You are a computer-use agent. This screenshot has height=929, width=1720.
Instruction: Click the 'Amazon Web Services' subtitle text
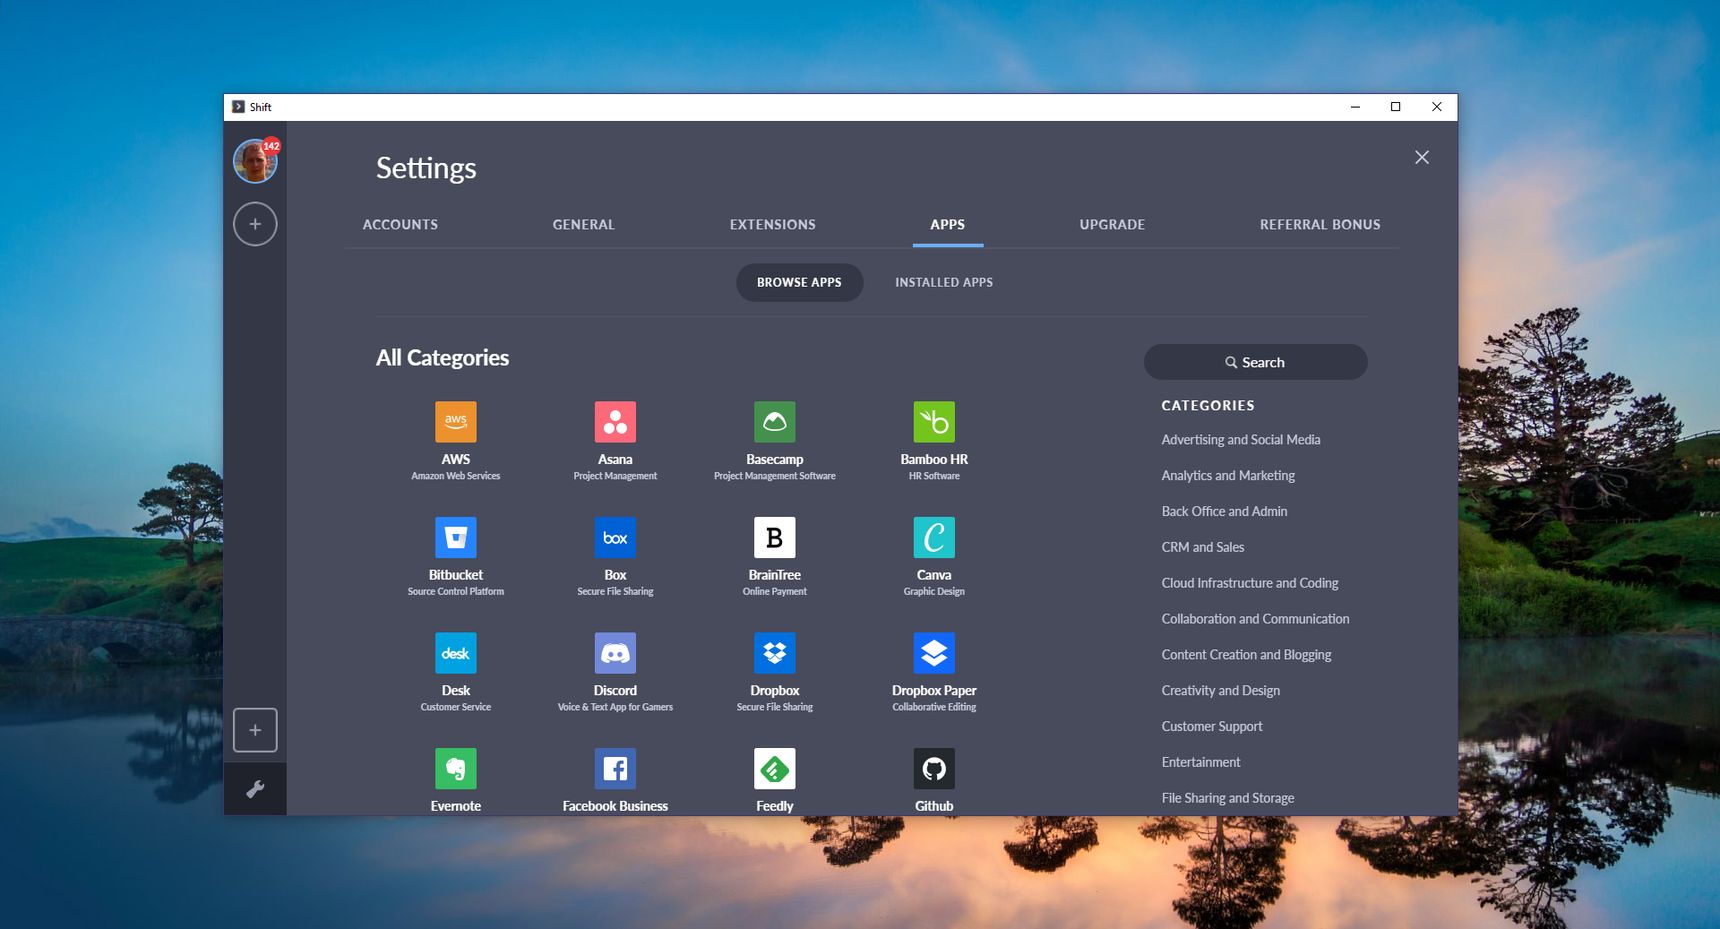456,476
